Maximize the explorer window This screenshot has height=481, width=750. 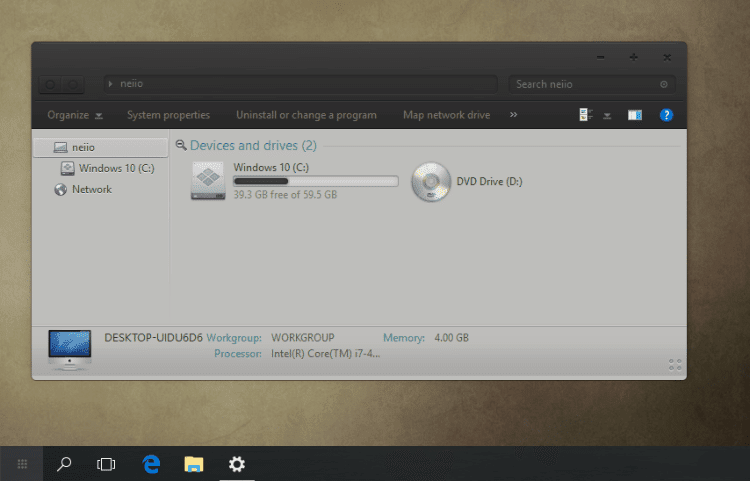point(634,57)
